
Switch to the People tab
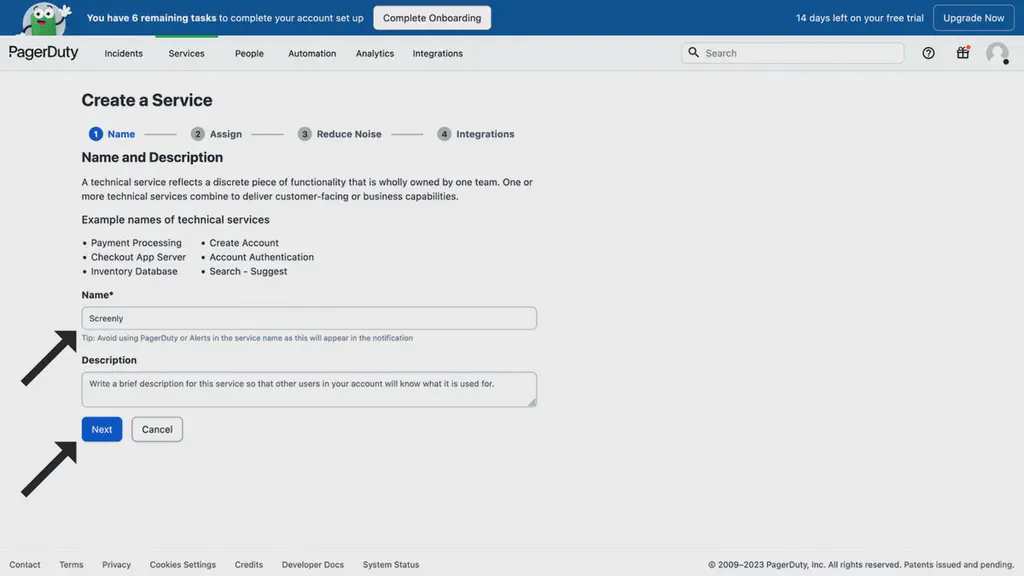coord(249,53)
